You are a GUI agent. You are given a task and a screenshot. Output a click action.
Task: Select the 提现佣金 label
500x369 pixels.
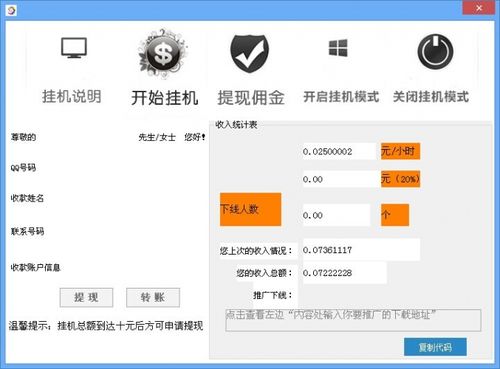pyautogui.click(x=251, y=98)
